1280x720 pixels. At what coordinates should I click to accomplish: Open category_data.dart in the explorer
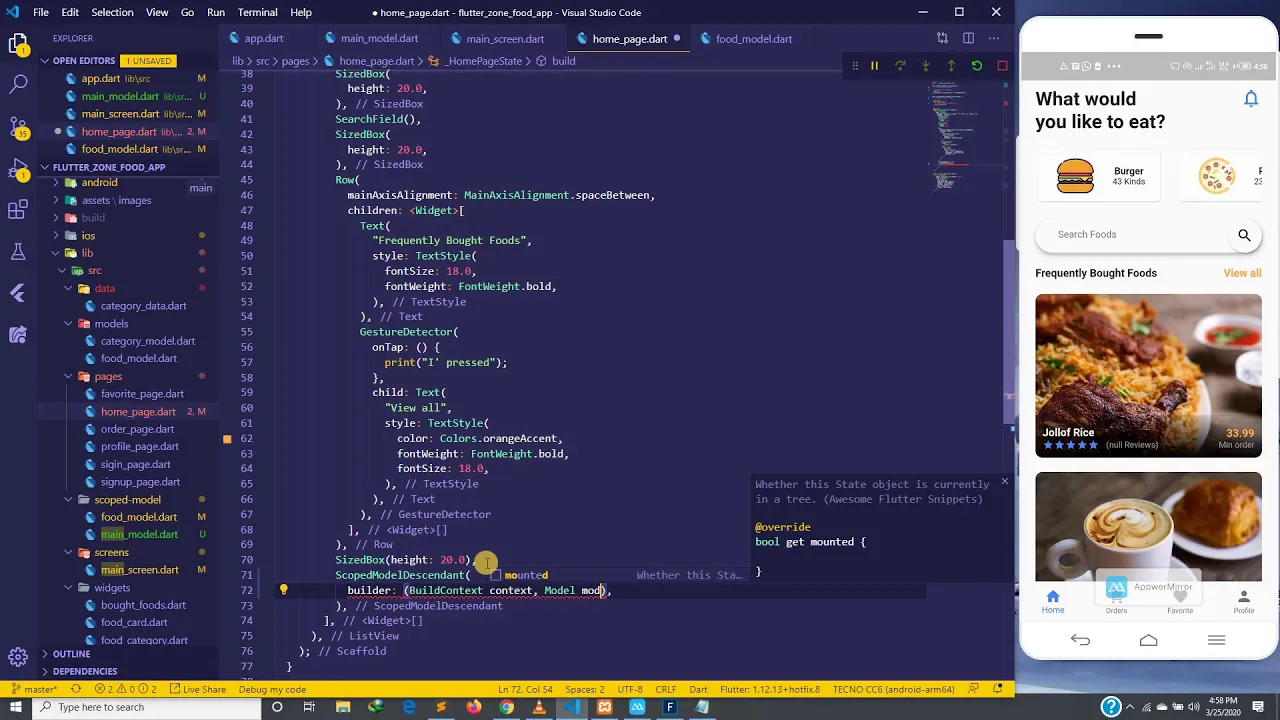143,306
